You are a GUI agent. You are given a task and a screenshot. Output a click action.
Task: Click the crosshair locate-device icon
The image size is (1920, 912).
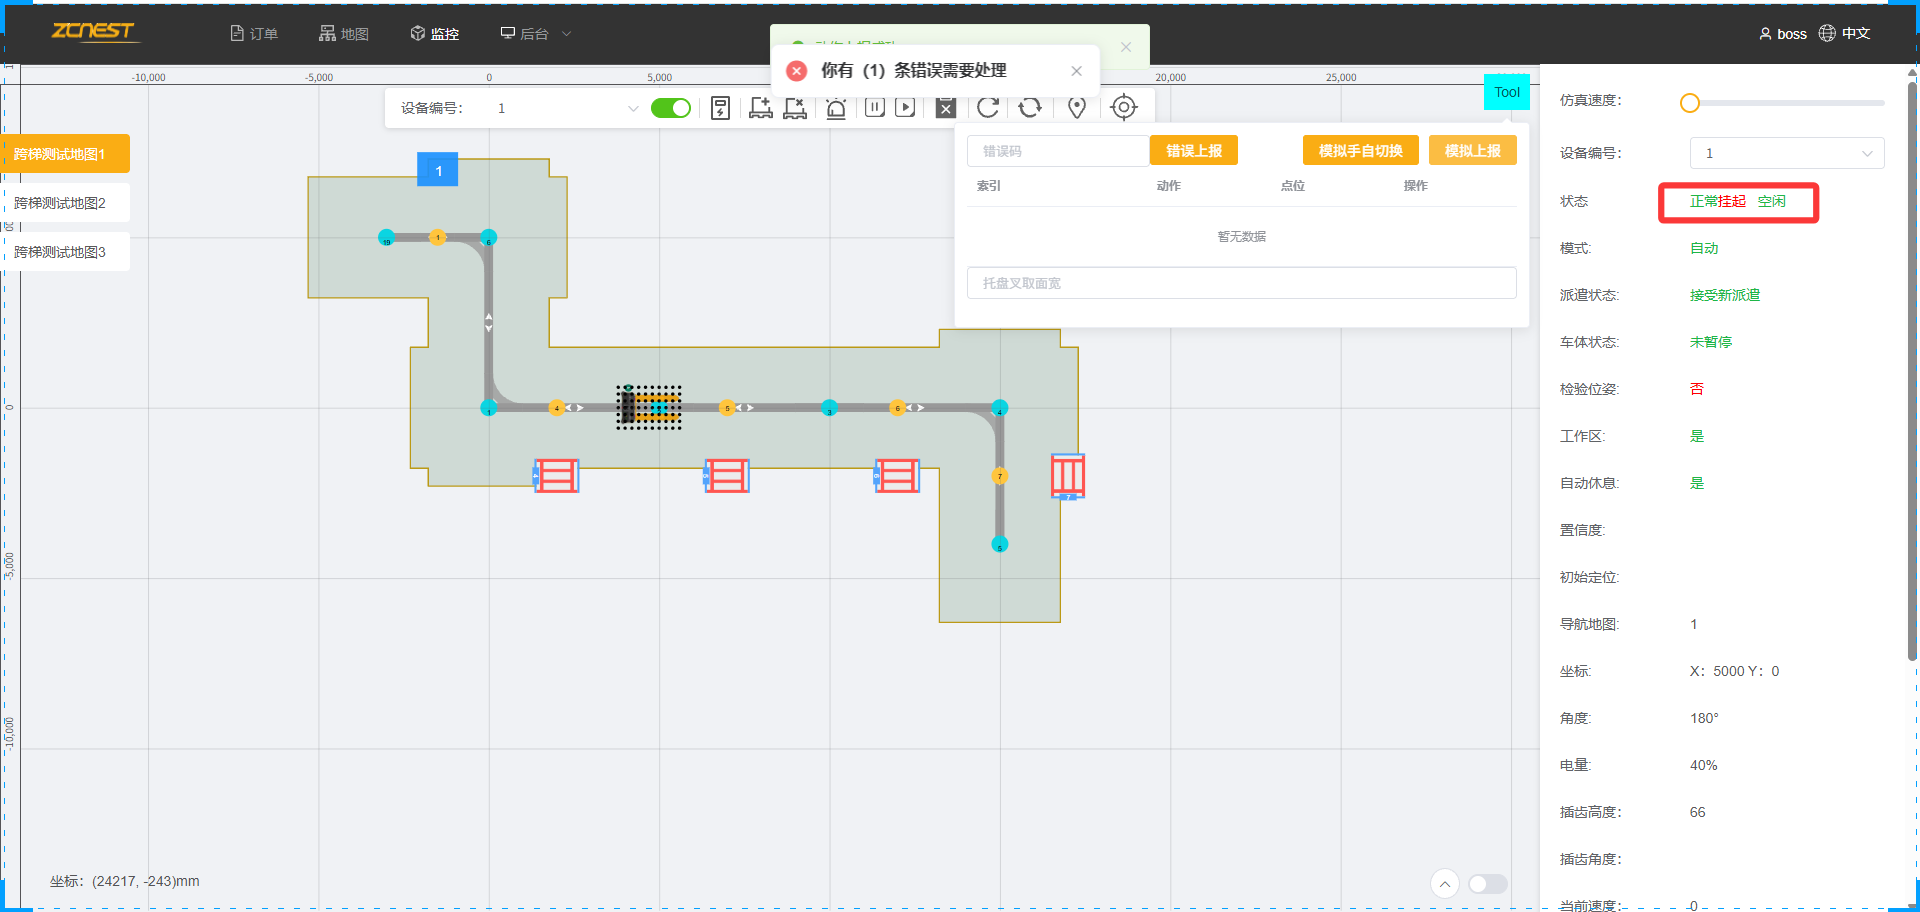point(1124,107)
